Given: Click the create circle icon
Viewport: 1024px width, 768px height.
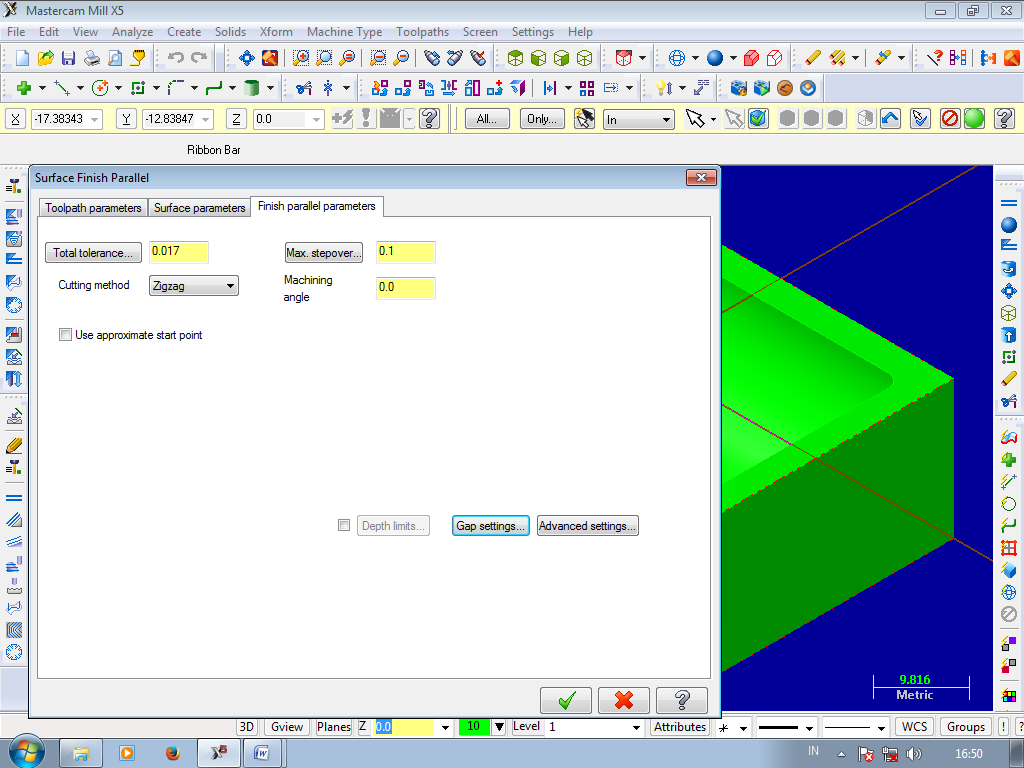Looking at the screenshot, I should [100, 88].
